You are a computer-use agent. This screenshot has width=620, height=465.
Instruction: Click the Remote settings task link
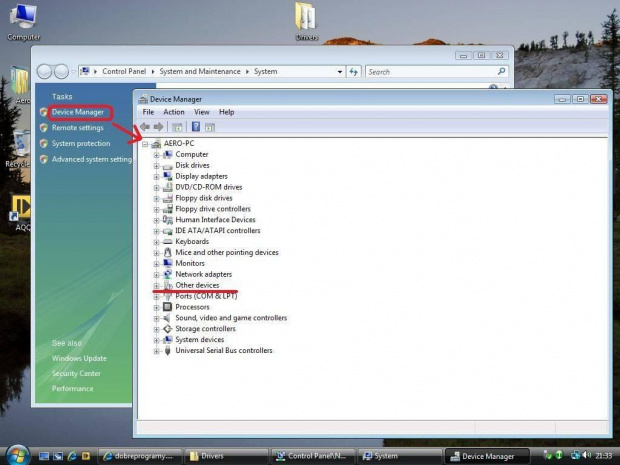[78, 128]
